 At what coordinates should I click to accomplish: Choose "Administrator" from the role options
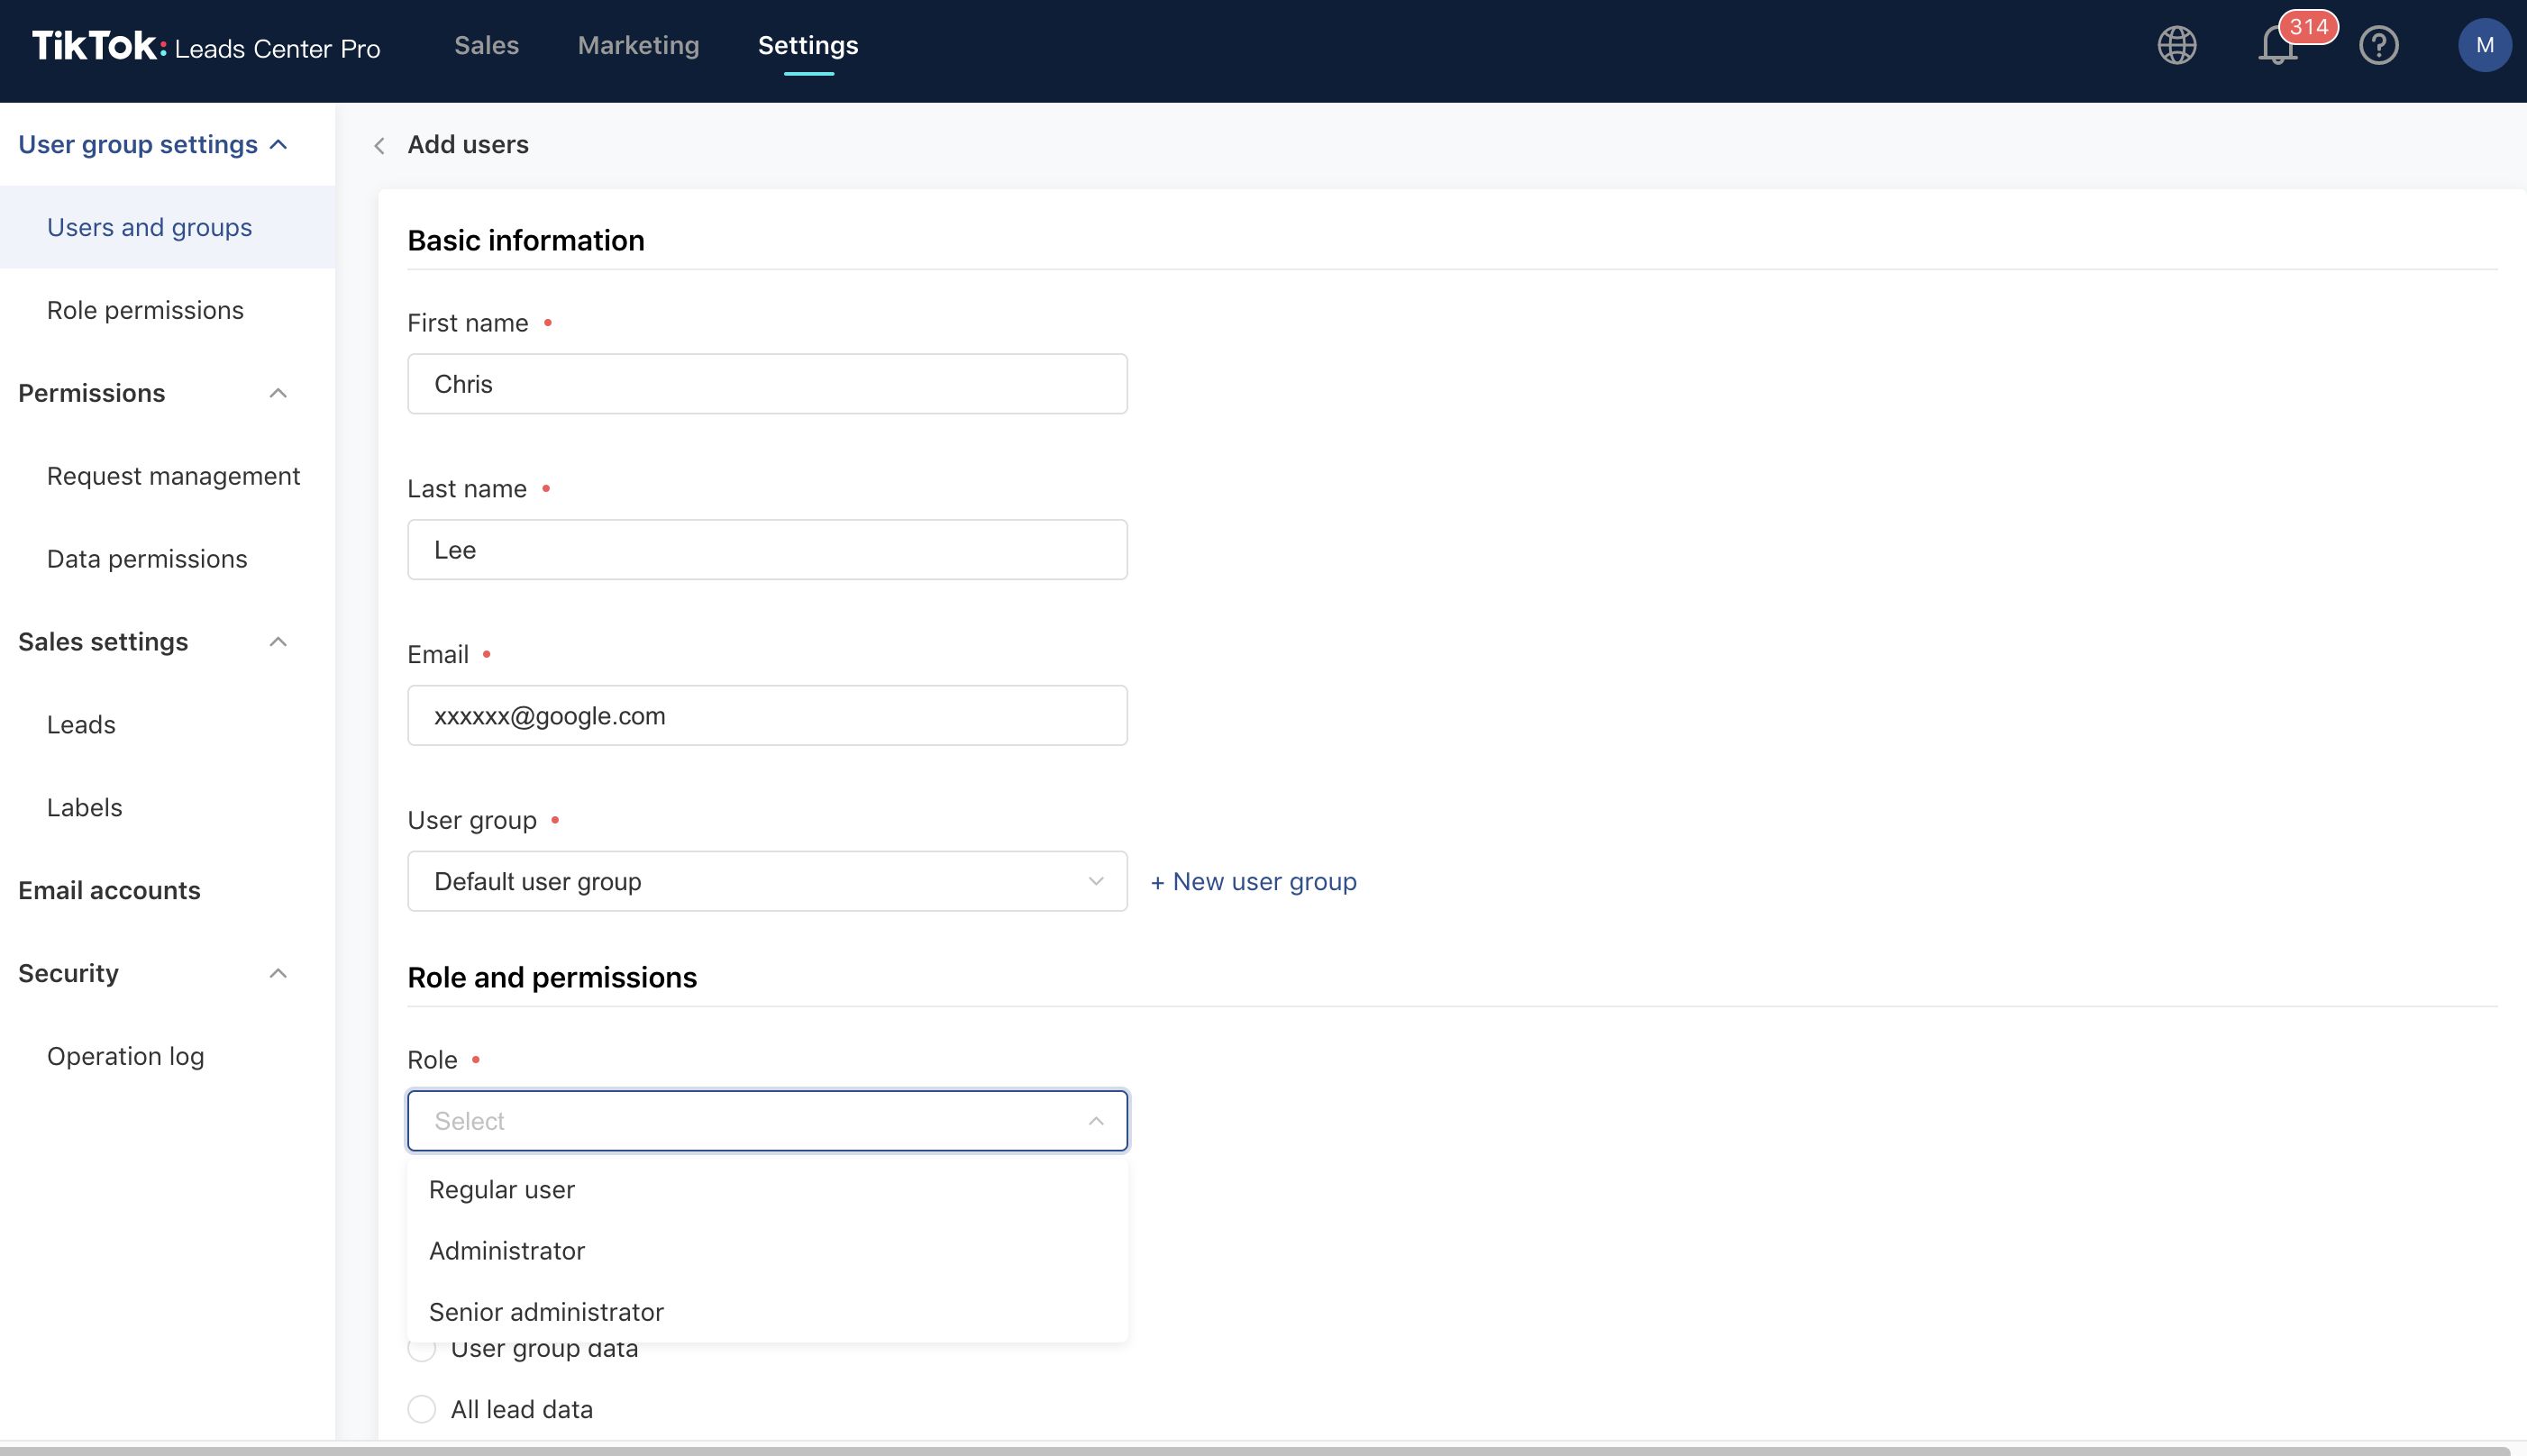[507, 1250]
